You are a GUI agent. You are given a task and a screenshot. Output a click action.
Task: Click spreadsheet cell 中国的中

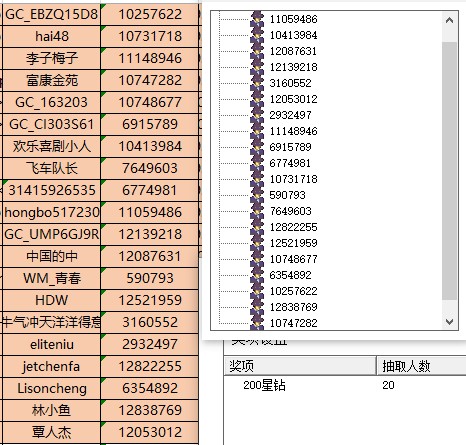[51, 256]
